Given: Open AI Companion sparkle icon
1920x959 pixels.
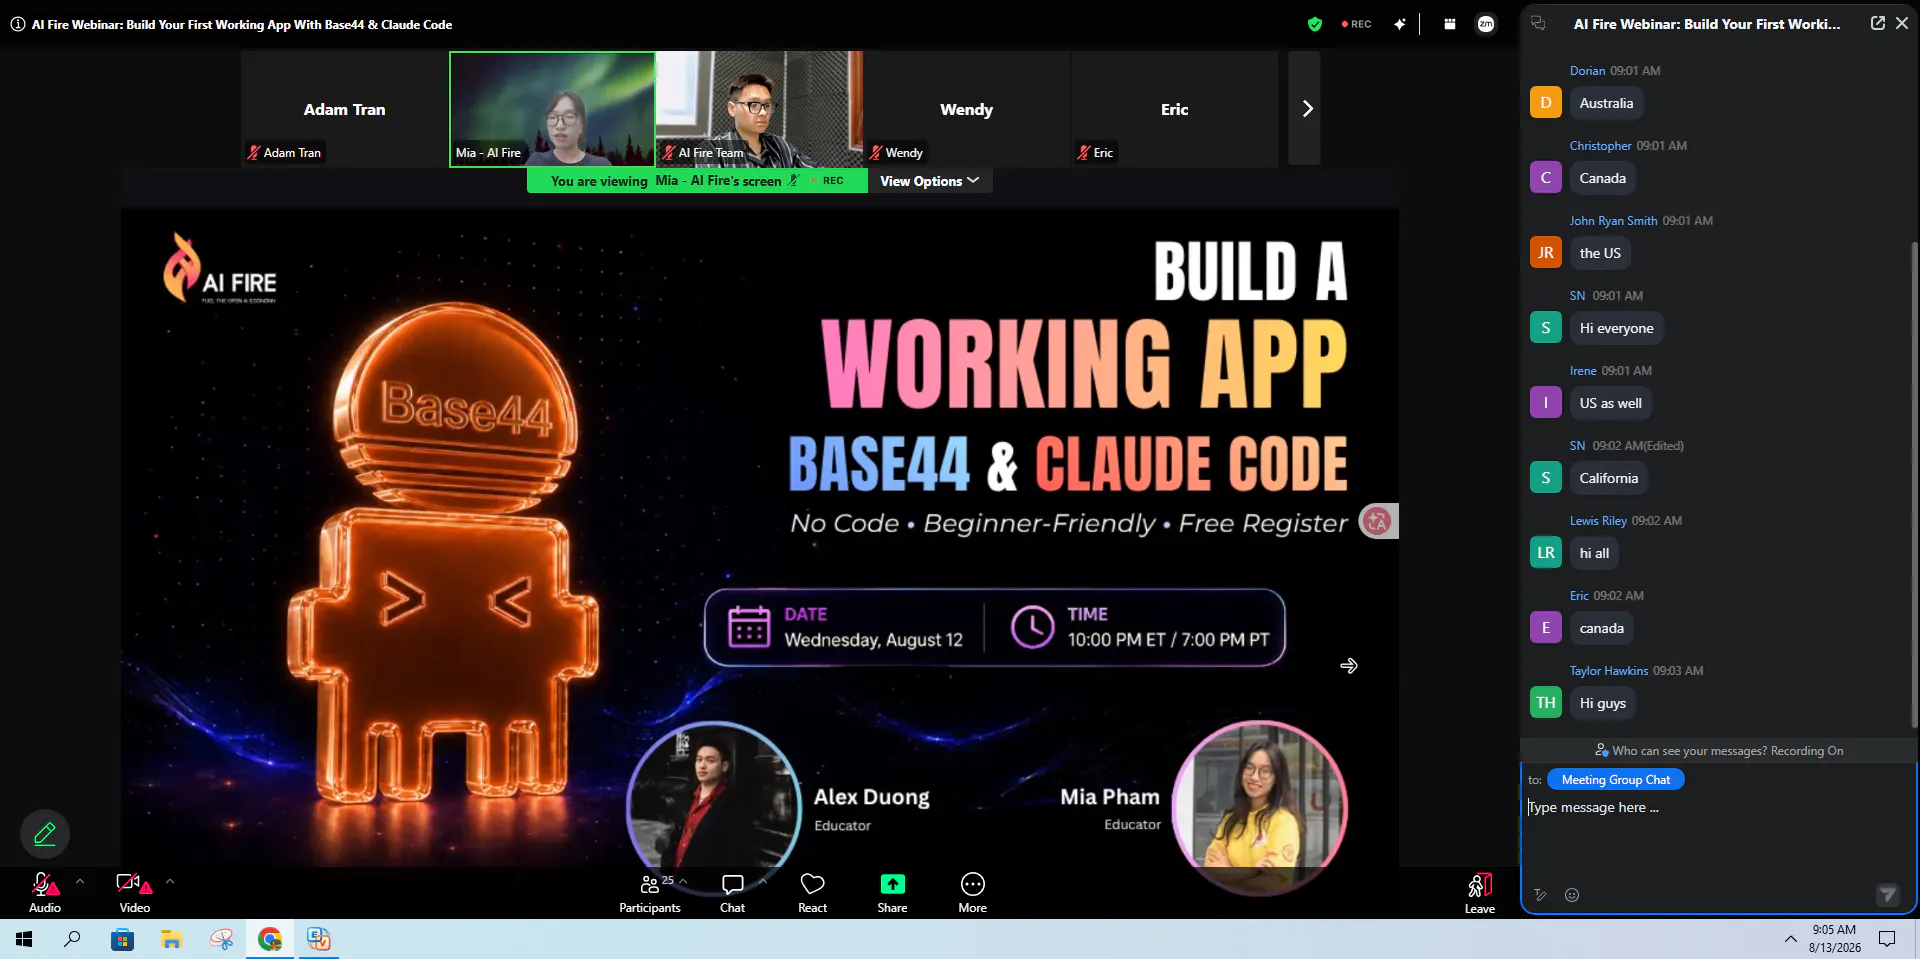Looking at the screenshot, I should (x=1400, y=24).
